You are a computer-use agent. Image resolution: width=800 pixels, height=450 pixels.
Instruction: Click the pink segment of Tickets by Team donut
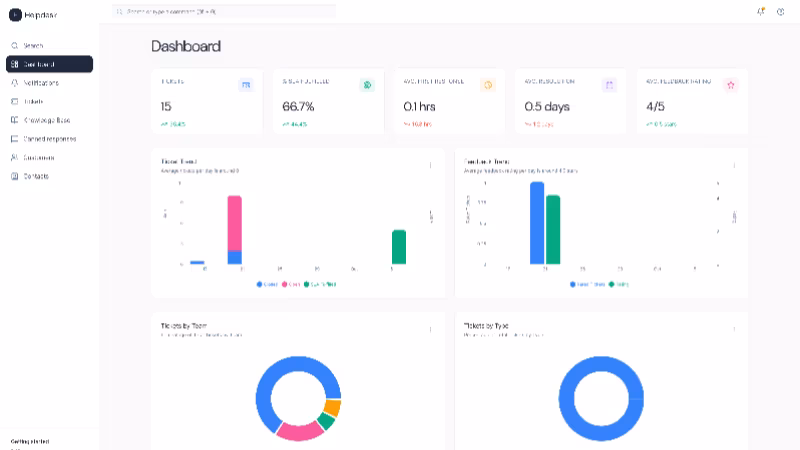pos(299,432)
